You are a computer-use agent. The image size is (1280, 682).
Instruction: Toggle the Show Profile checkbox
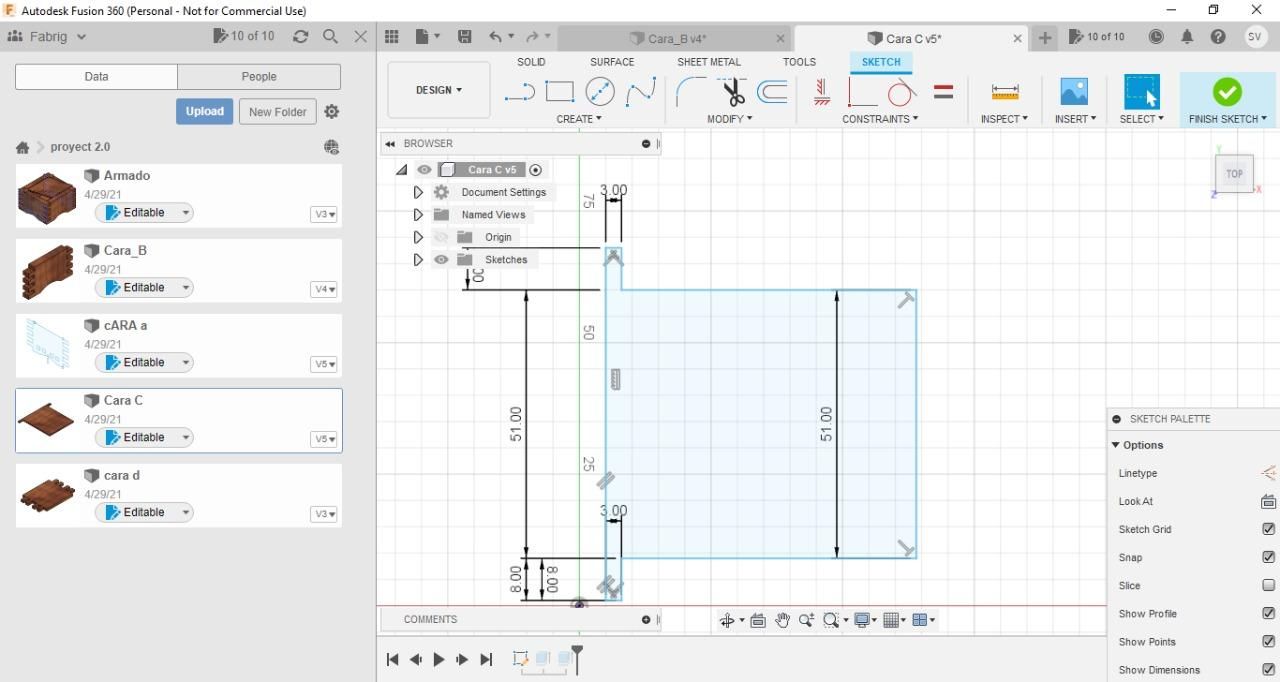[x=1268, y=613]
